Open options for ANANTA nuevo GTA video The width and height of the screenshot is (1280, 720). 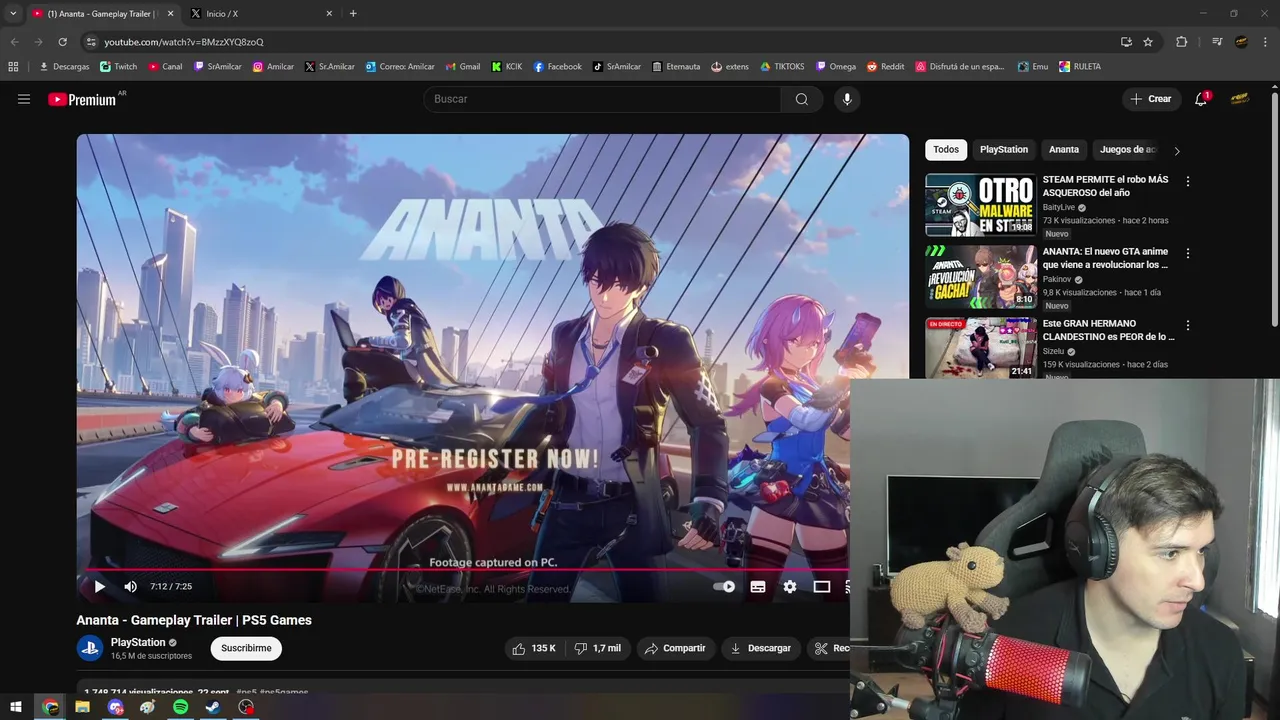click(x=1188, y=254)
